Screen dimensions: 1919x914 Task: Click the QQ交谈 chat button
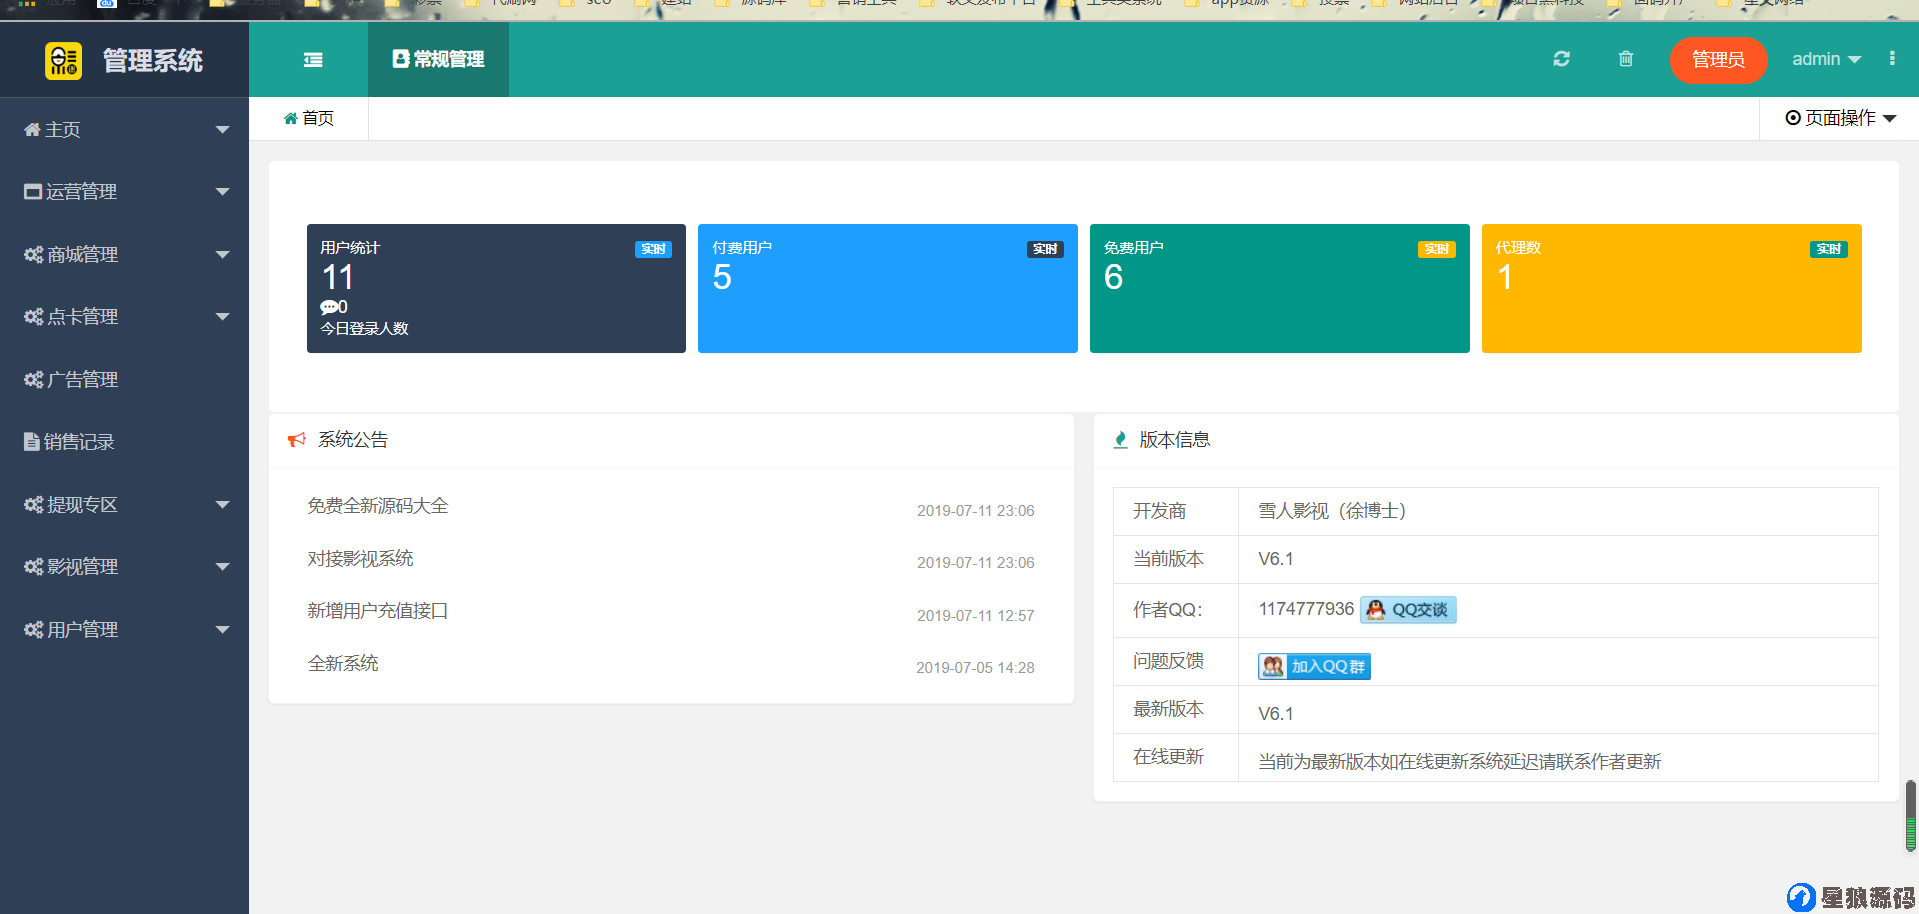point(1408,610)
